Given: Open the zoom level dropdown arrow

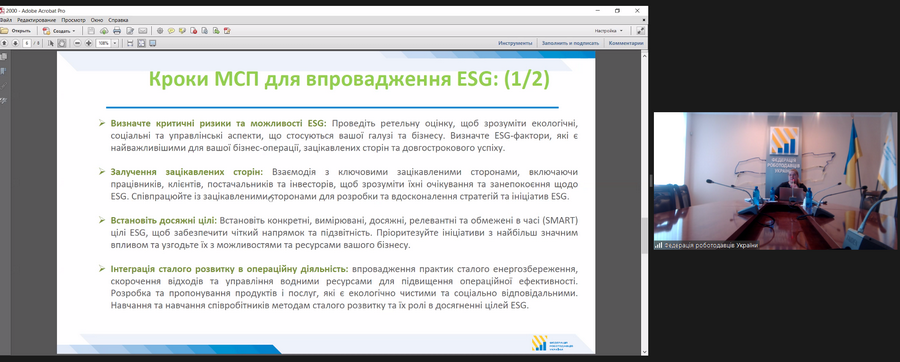Looking at the screenshot, I should (x=115, y=43).
